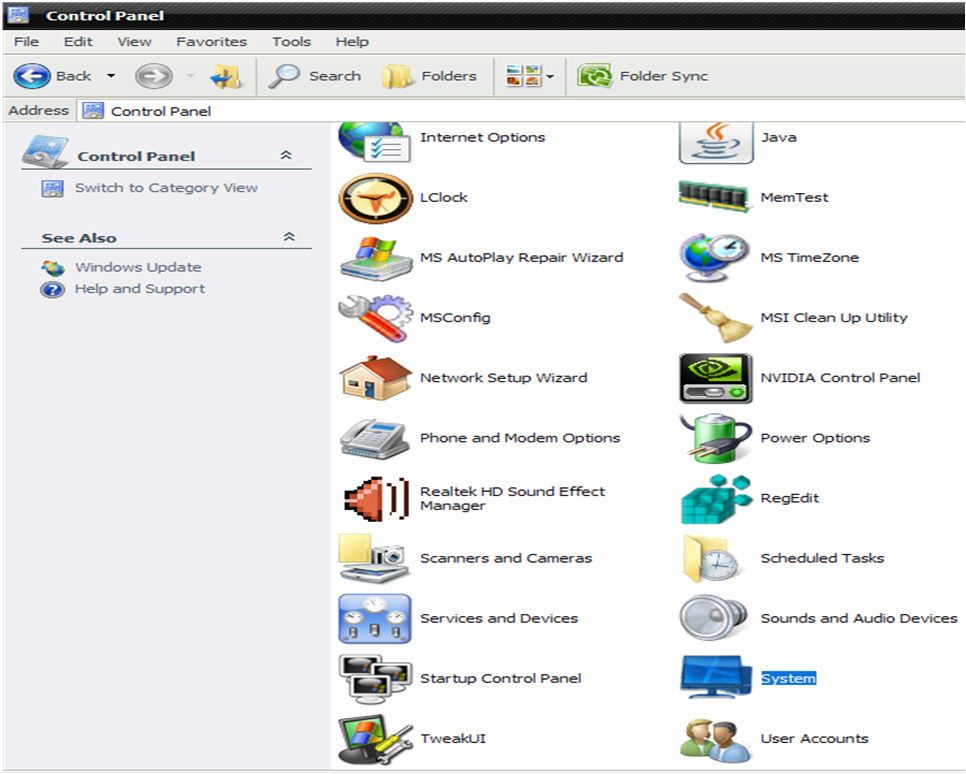Image resolution: width=966 pixels, height=774 pixels.
Task: Open the RegEdit cubes icon
Action: point(716,499)
